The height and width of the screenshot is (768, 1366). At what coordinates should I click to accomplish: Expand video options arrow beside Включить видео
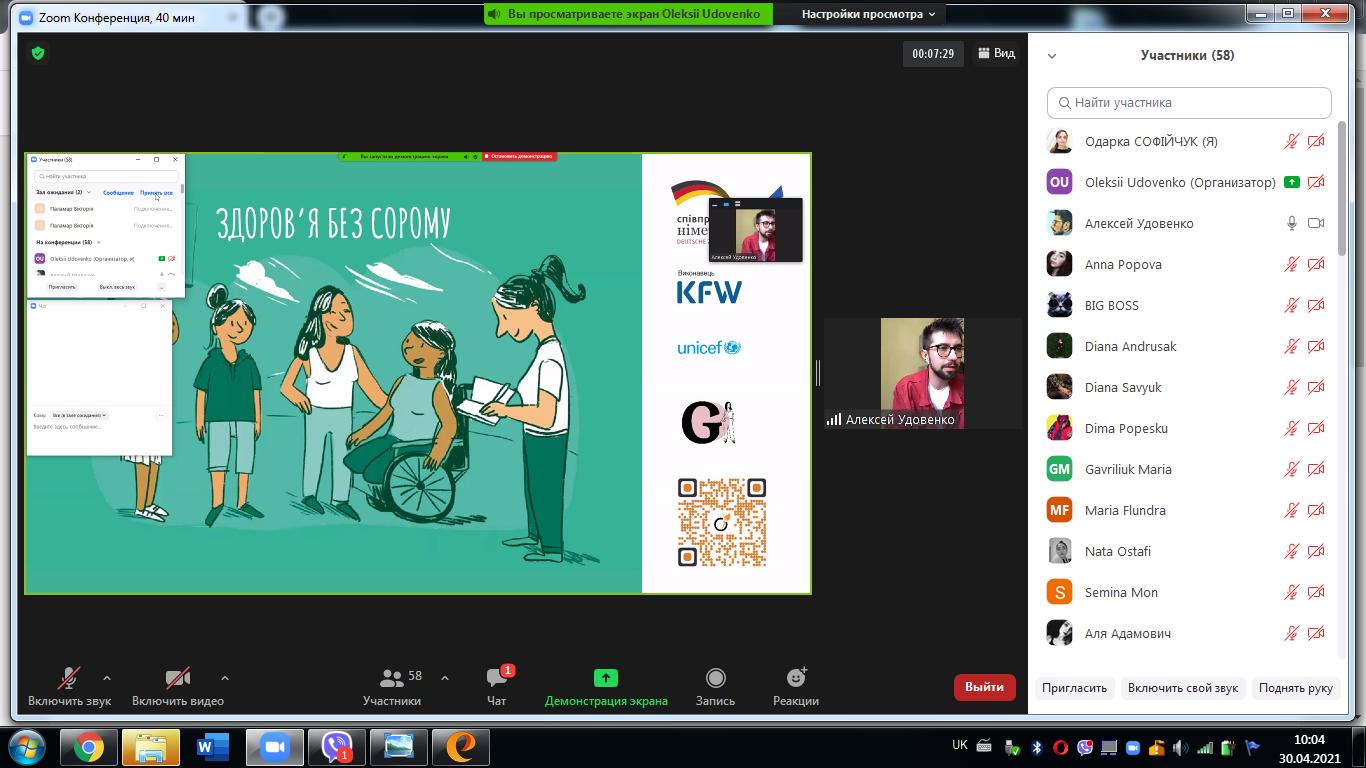(x=225, y=678)
